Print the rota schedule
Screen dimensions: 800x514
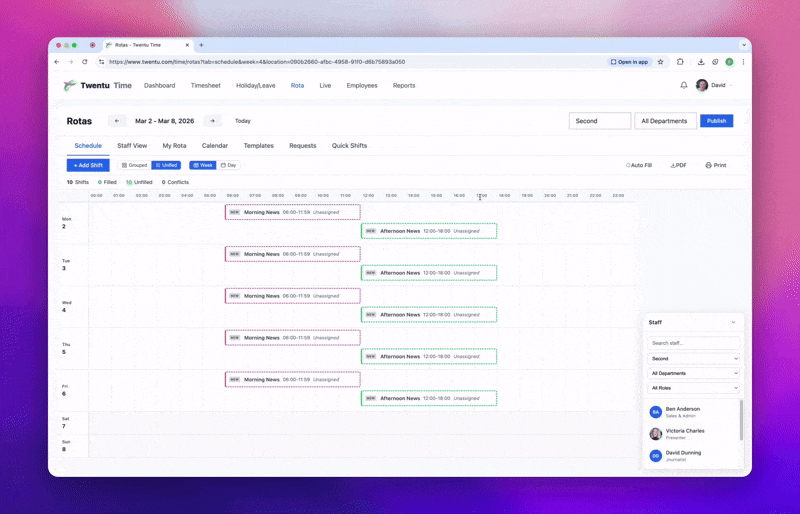[x=716, y=165]
